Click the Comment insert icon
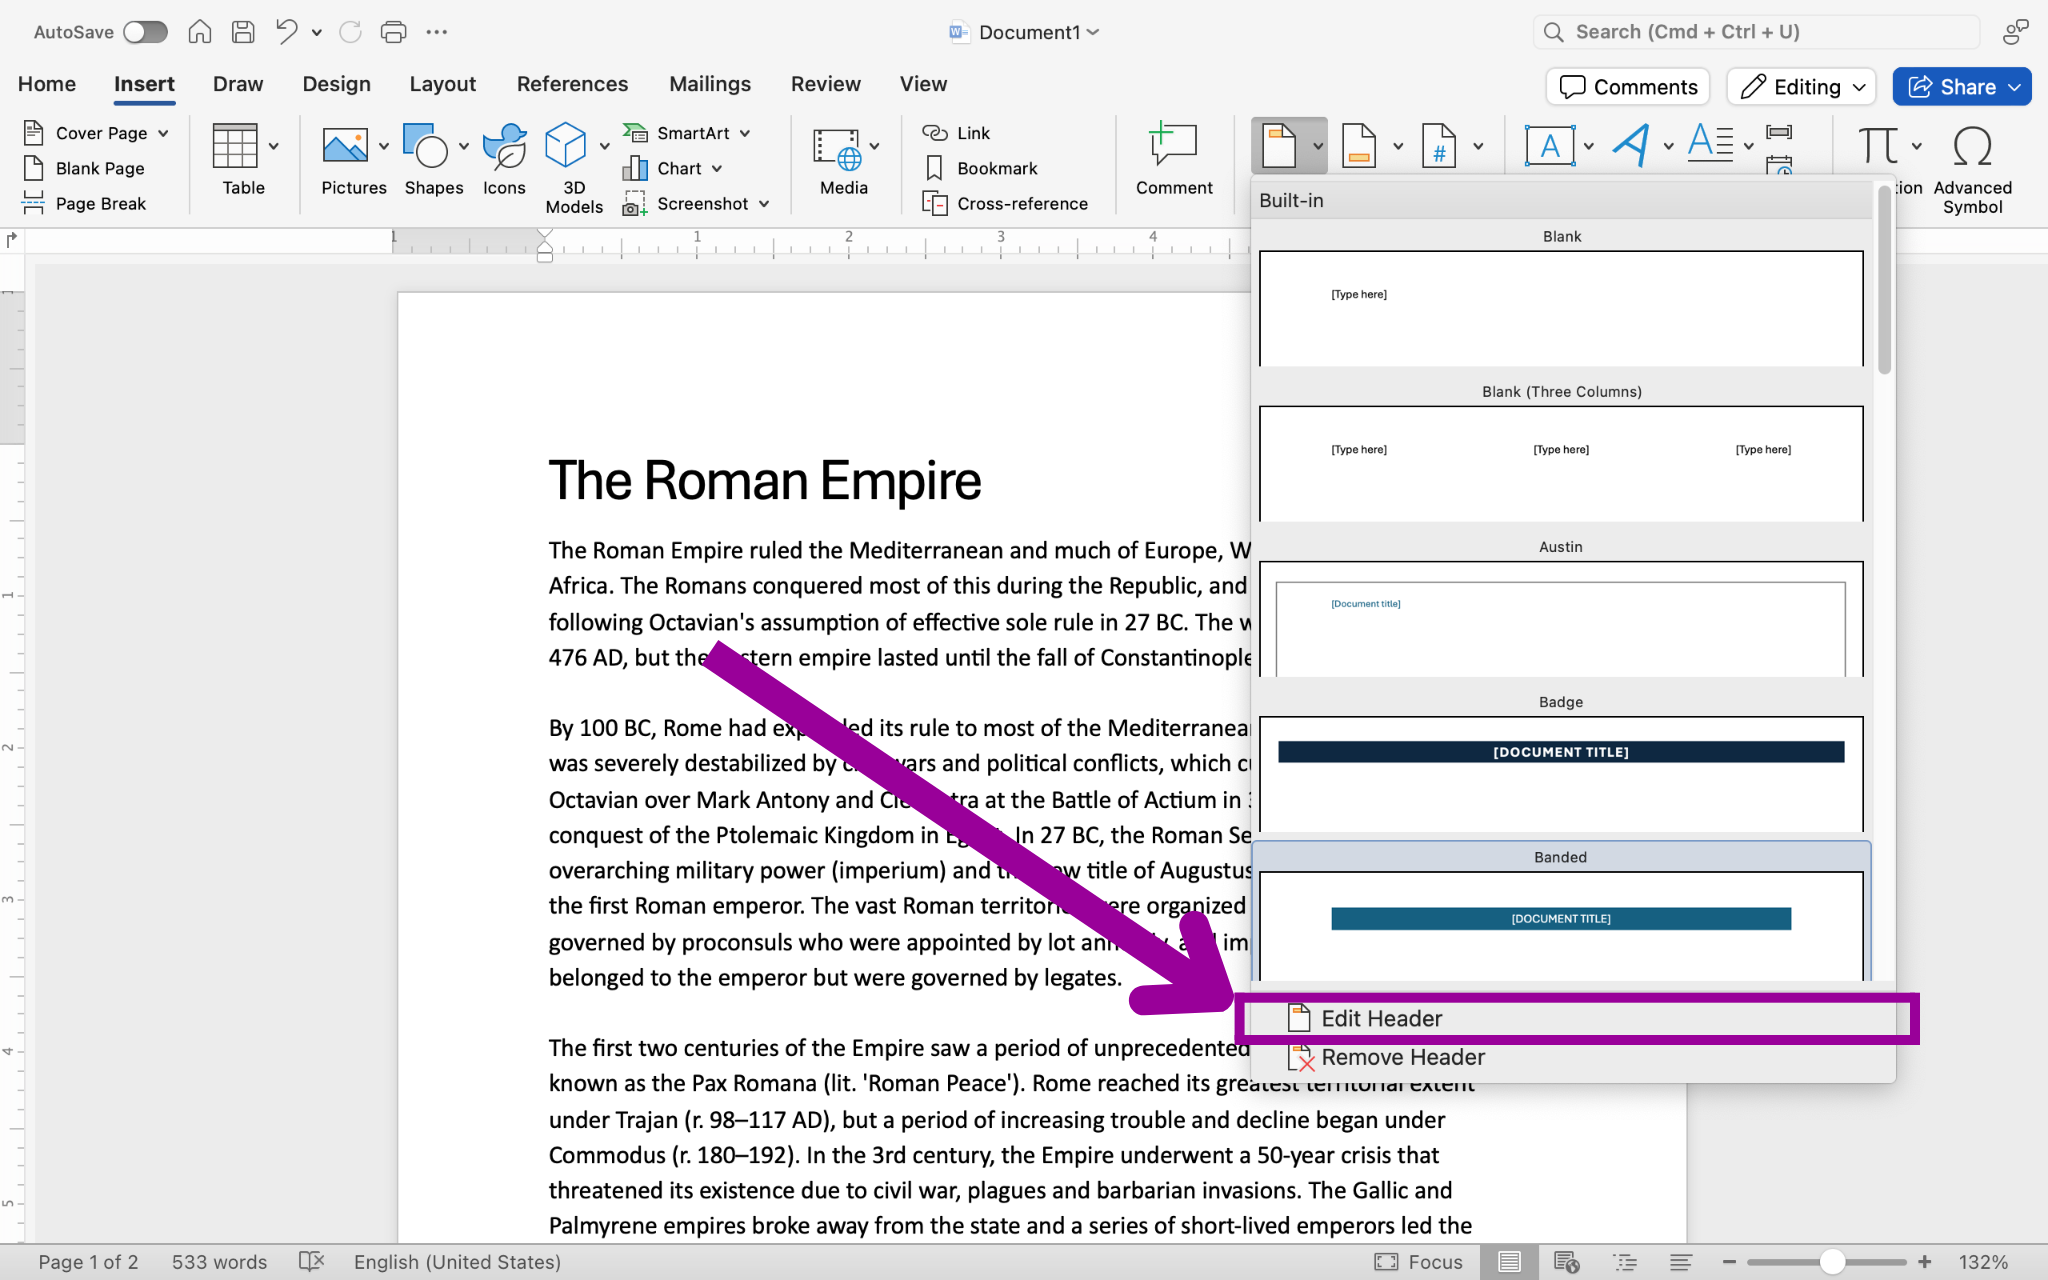Viewport: 2048px width, 1280px height. point(1173,146)
